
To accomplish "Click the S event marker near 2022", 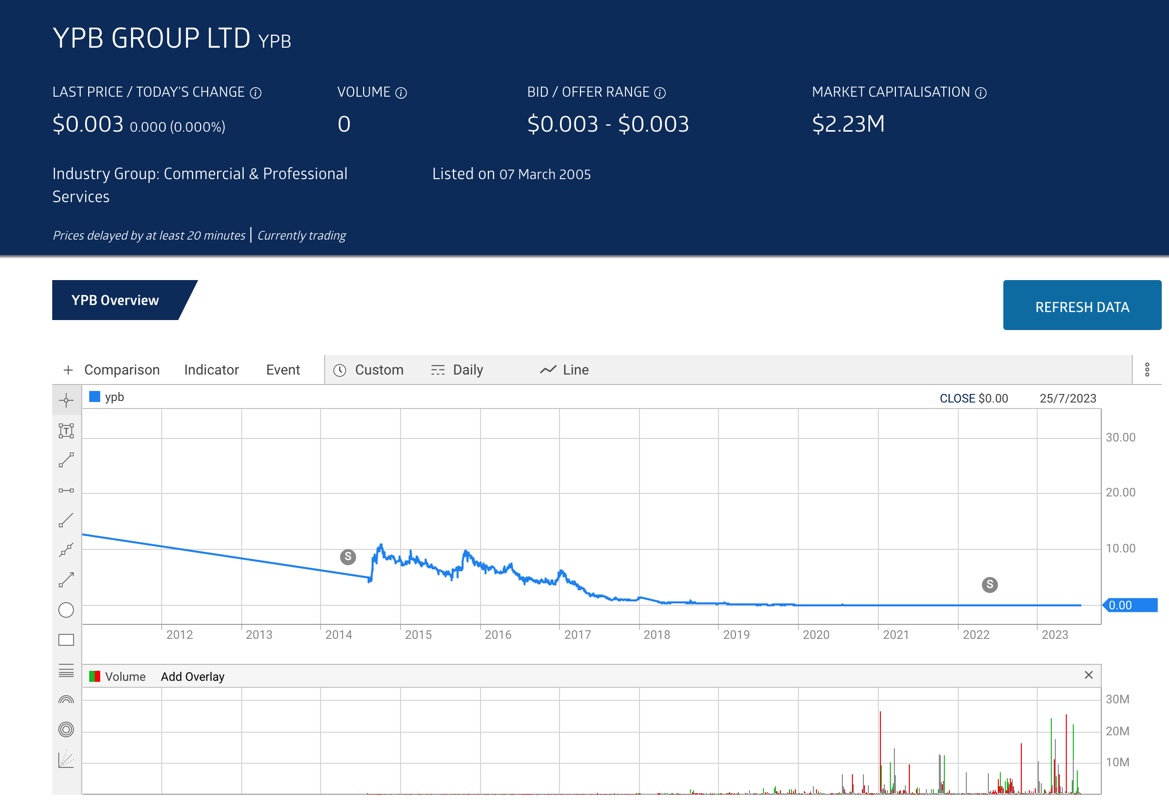I will click(x=990, y=585).
